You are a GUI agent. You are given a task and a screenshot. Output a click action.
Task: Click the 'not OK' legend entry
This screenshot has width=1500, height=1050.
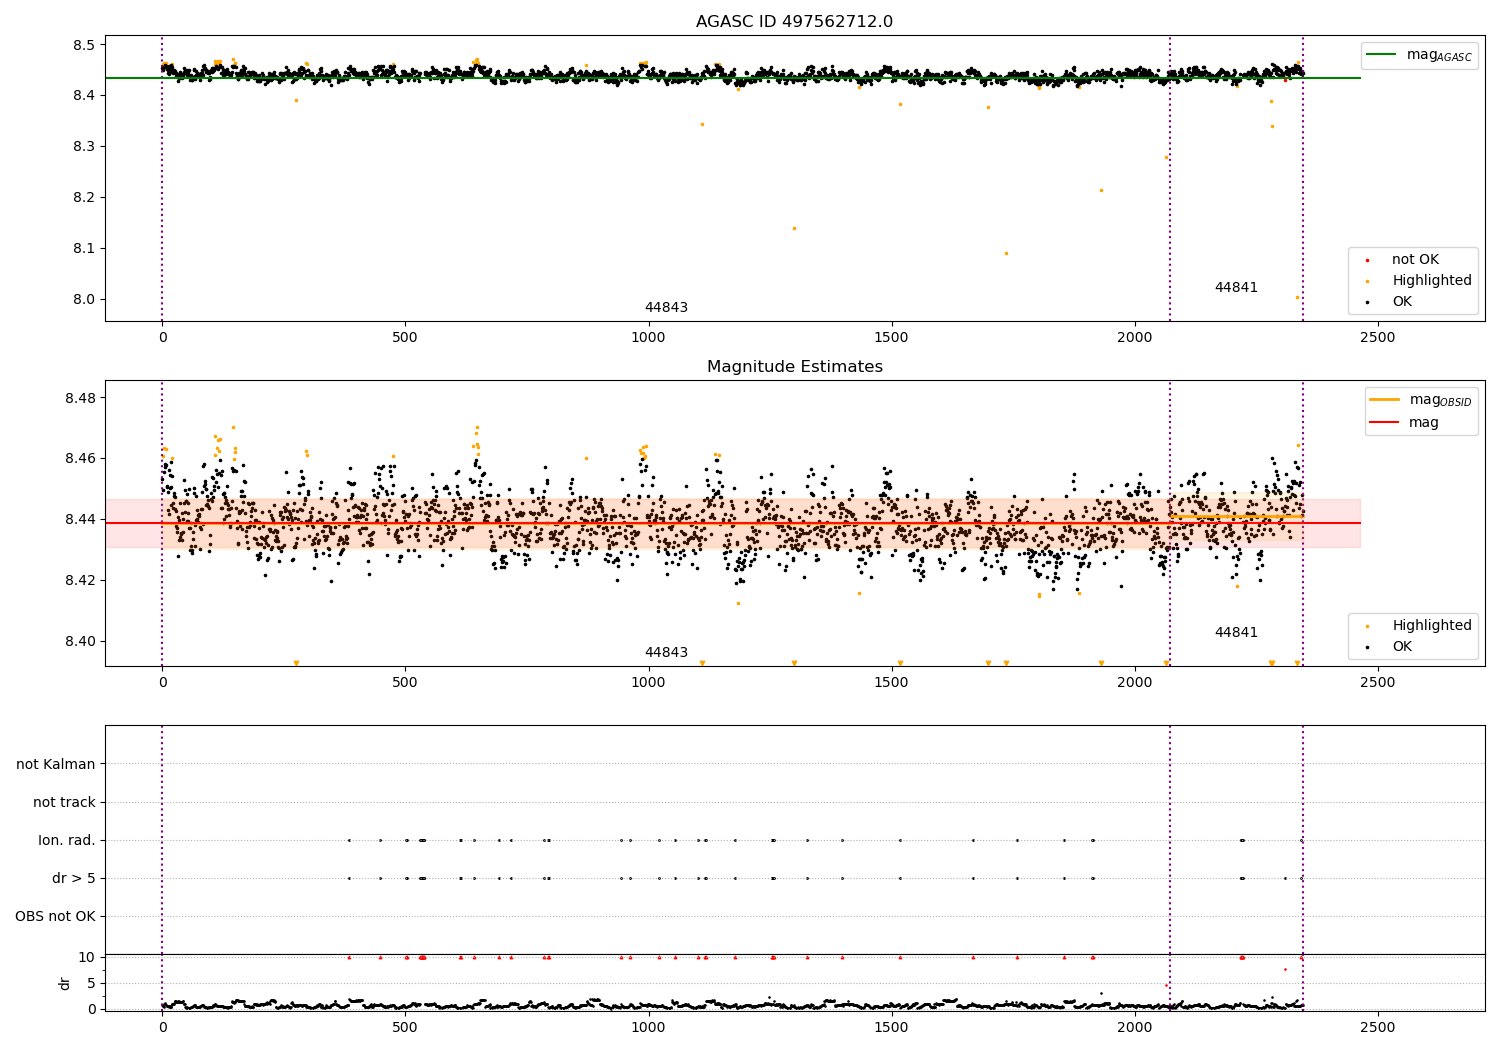coord(1415,260)
